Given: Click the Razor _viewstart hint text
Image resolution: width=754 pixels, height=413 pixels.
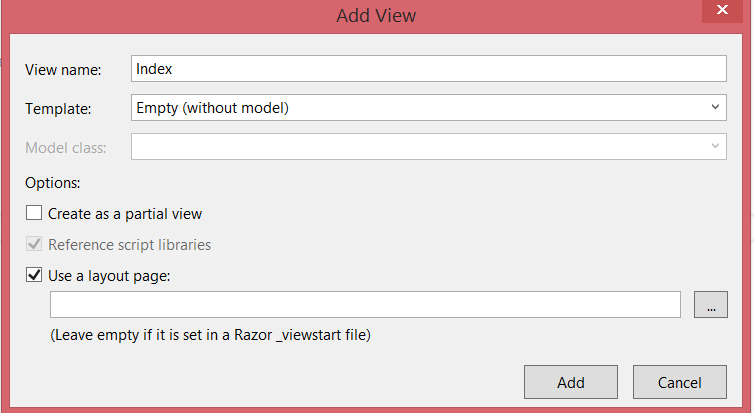Looking at the screenshot, I should [x=211, y=335].
